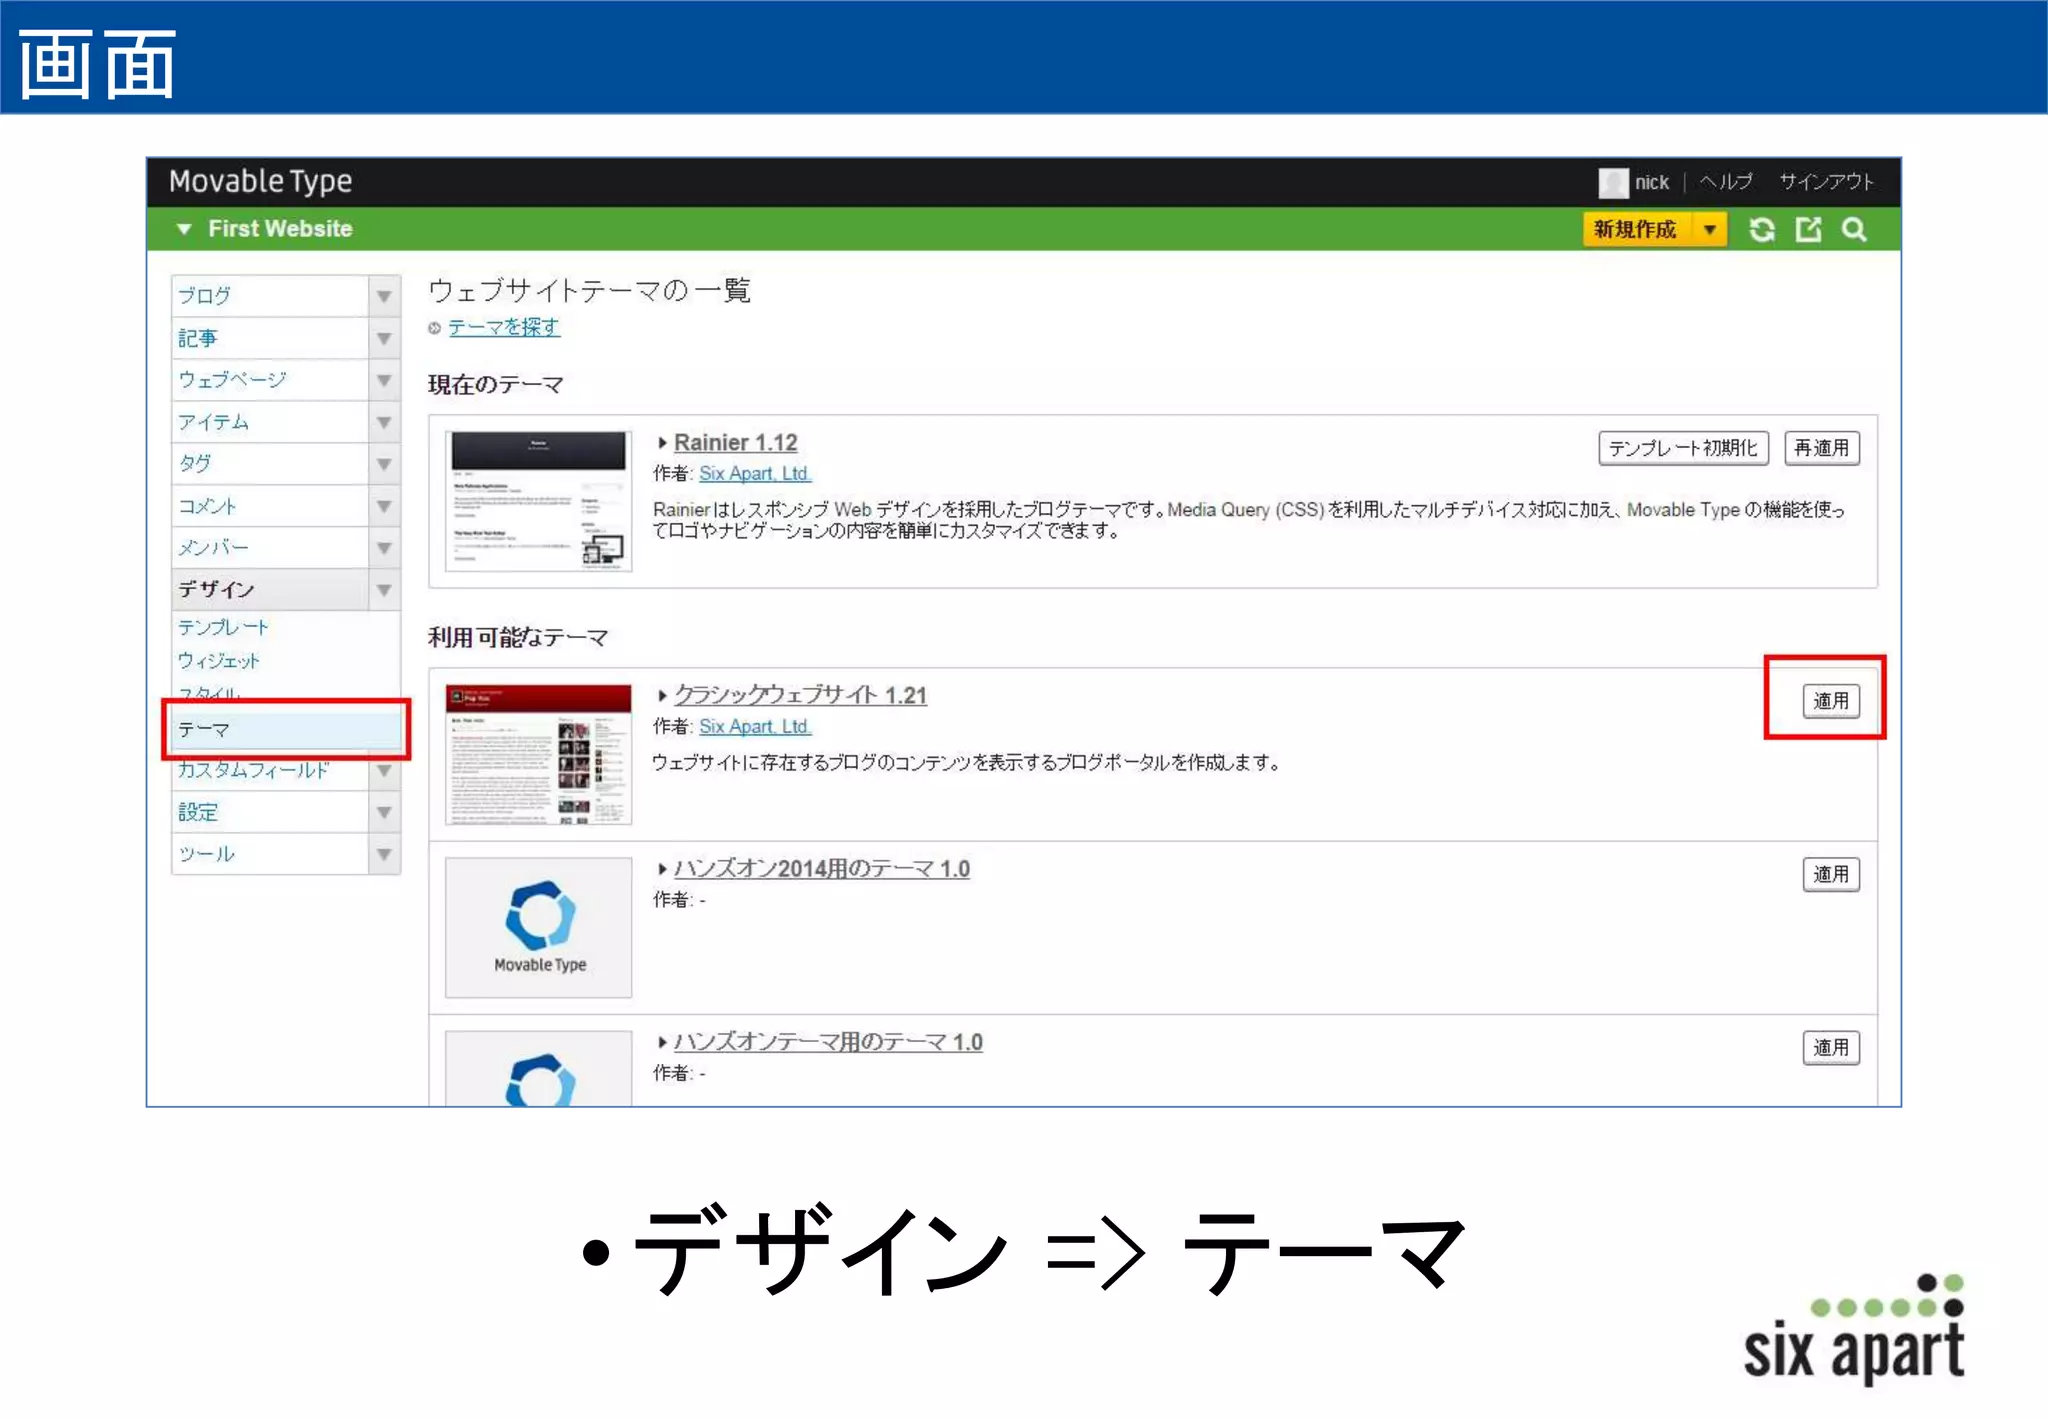Click the 新規作成 button
This screenshot has width=2048, height=1418.
pos(1636,230)
